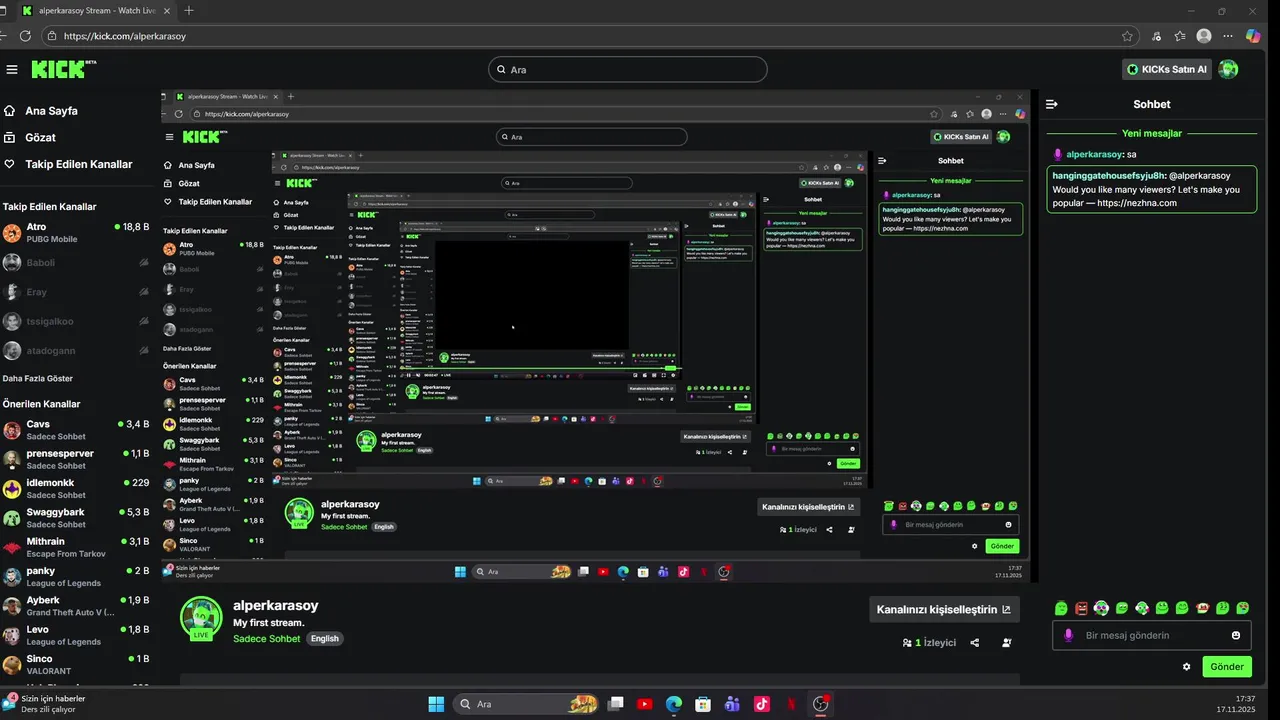Open Mithrain Escape From Tarkov channel
Image resolution: width=1280 pixels, height=720 pixels.
tap(76, 547)
